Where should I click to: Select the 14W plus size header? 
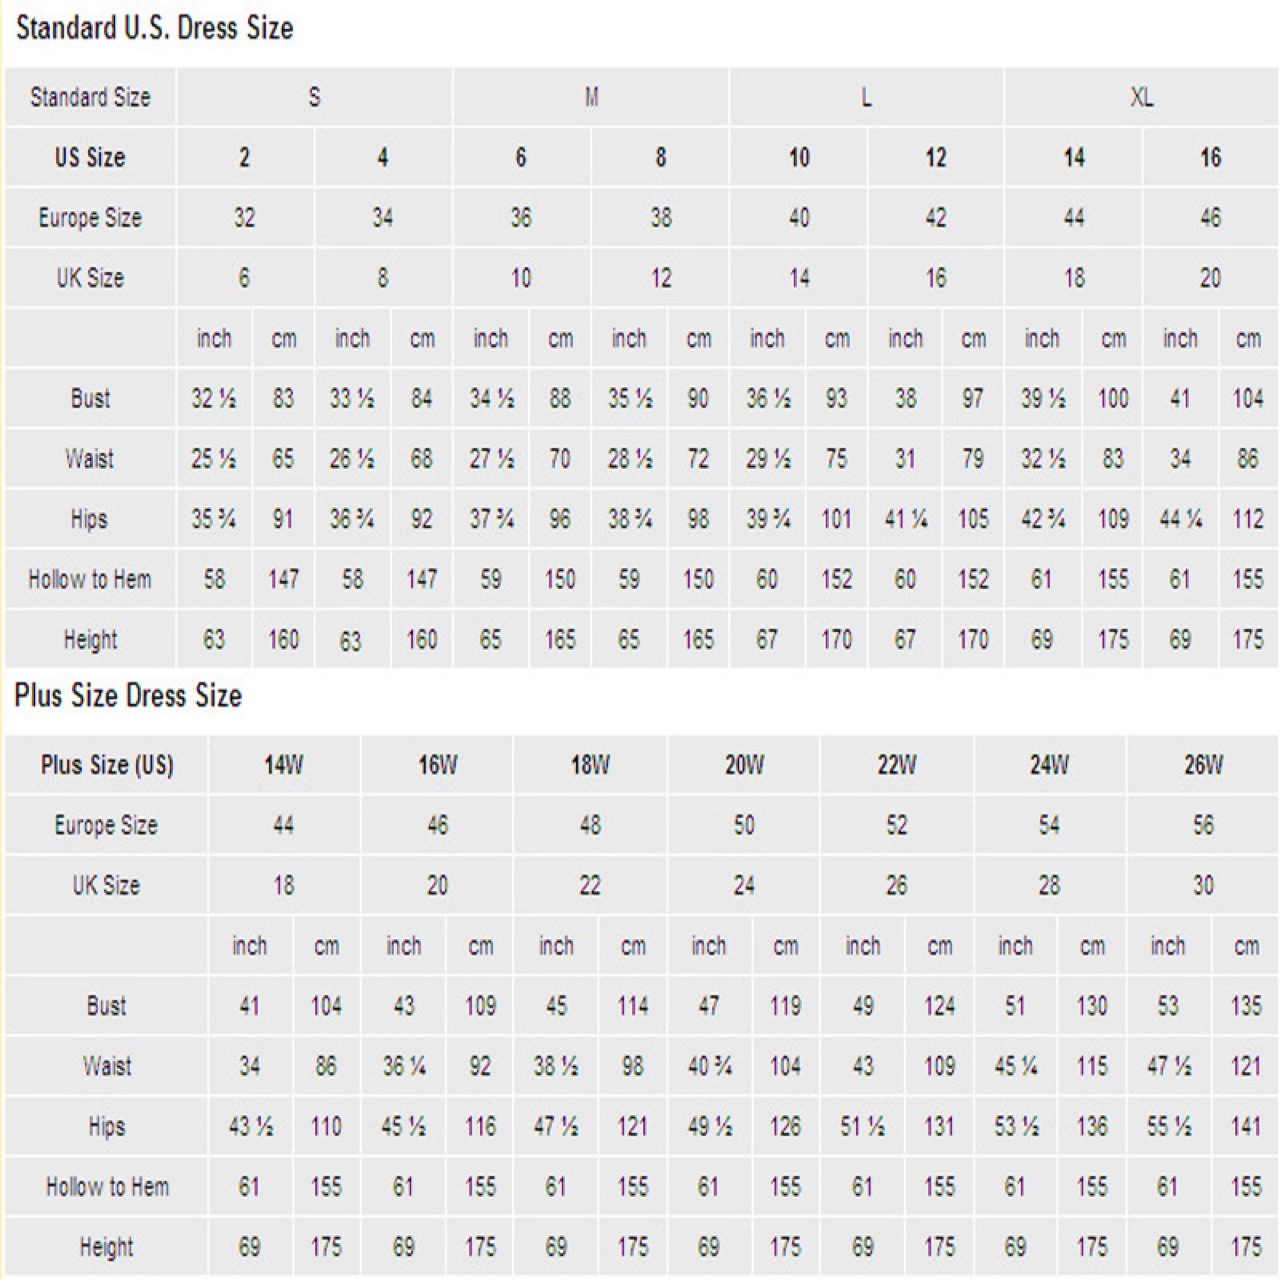click(x=283, y=765)
